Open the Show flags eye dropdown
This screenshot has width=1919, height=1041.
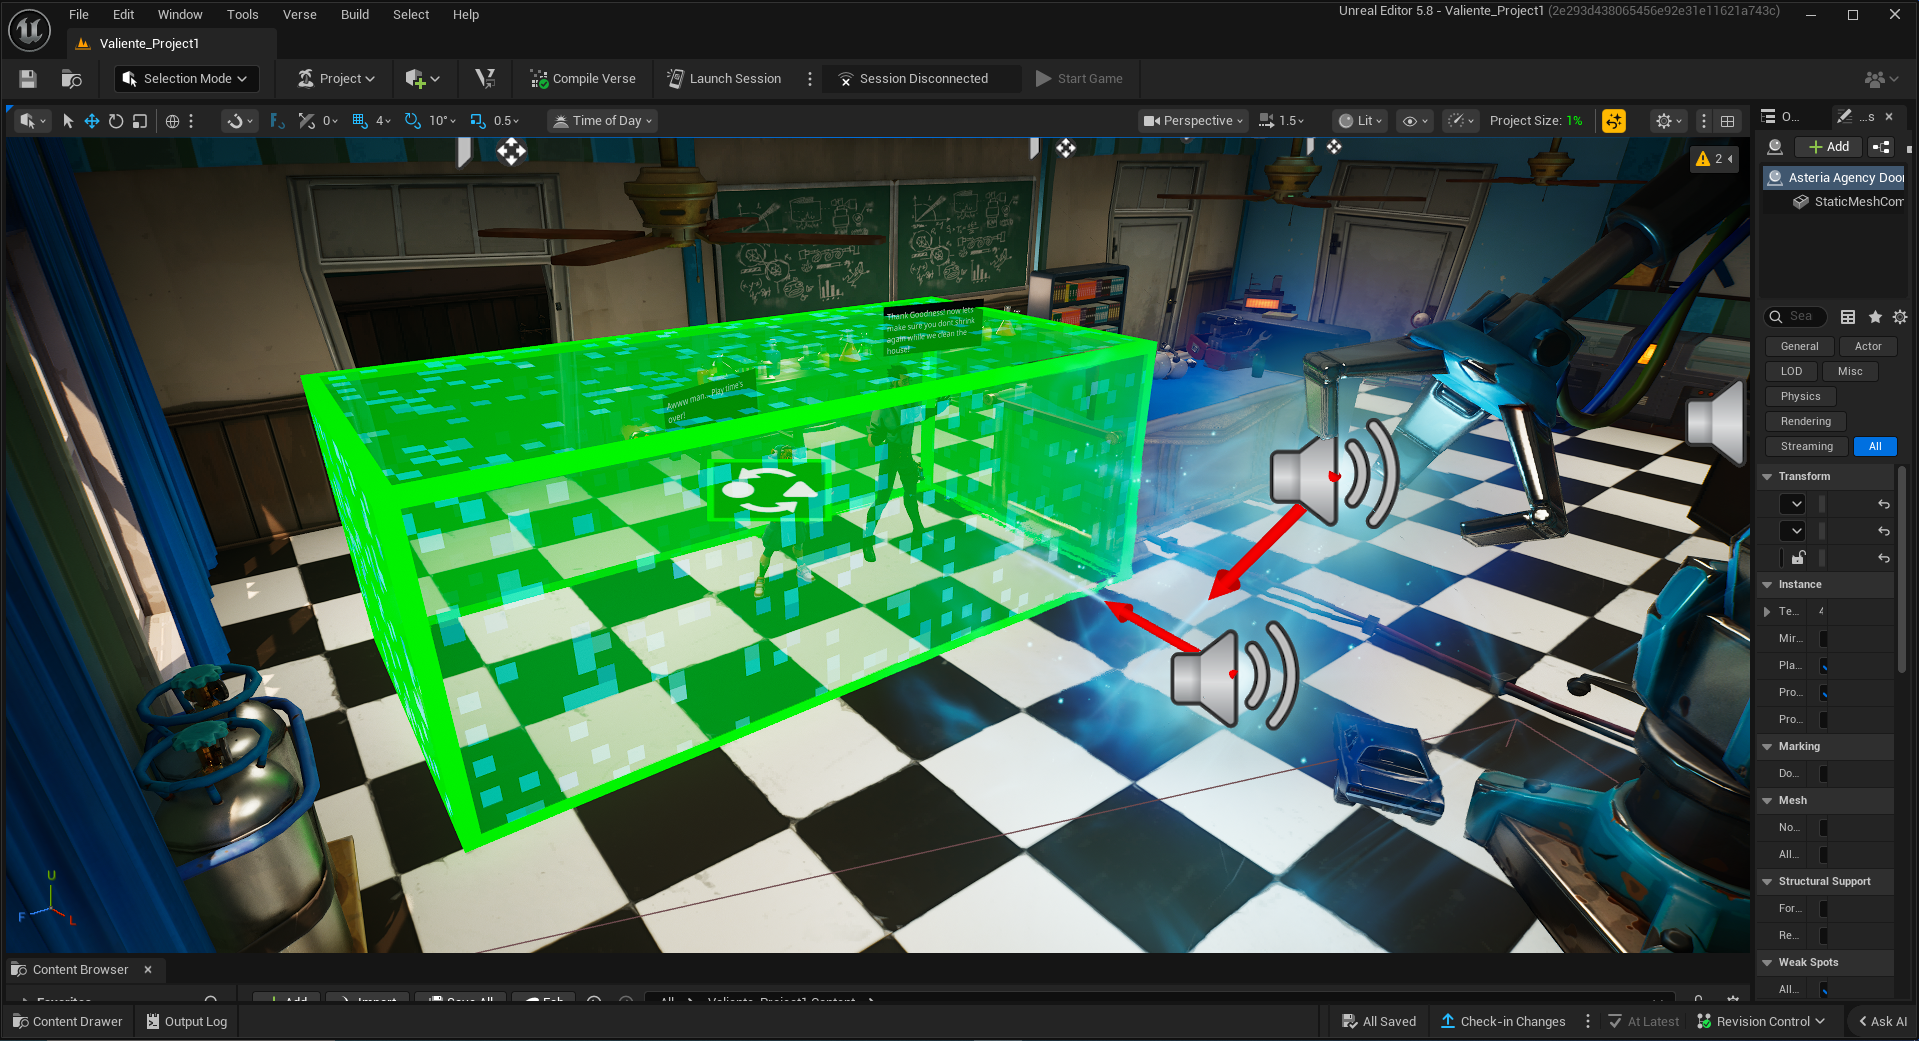click(x=1415, y=121)
